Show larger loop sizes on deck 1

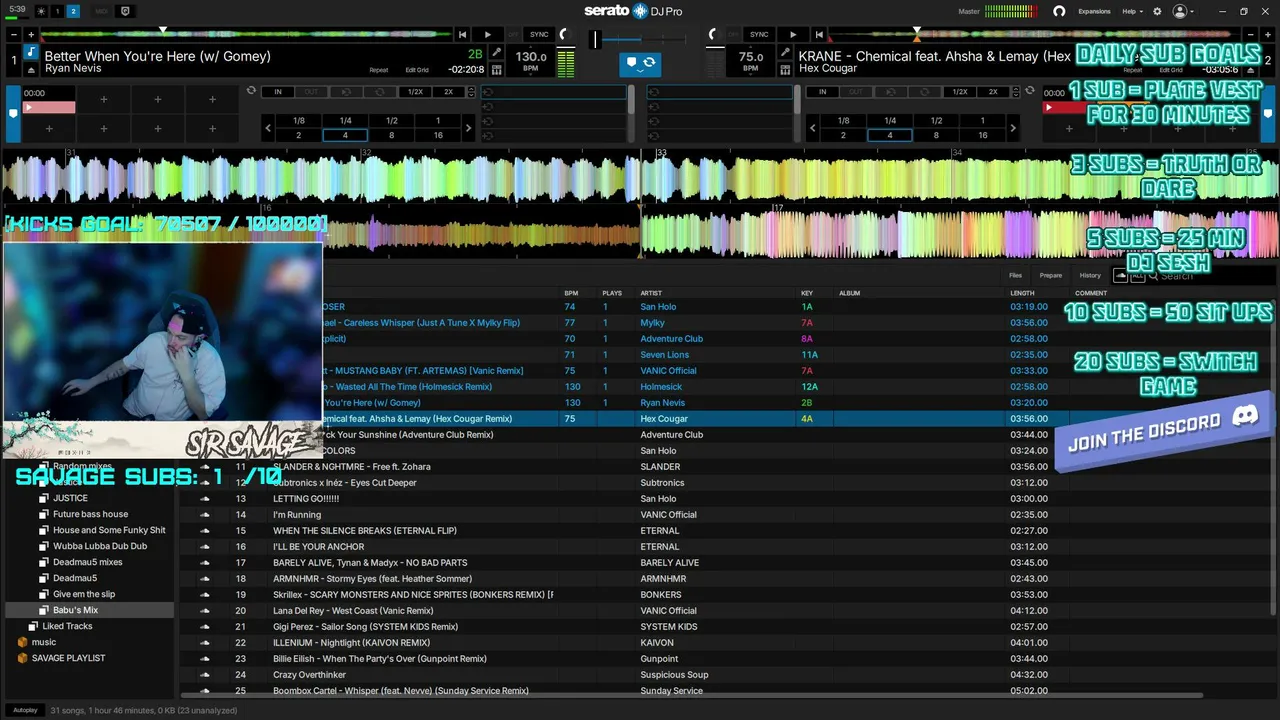468,127
